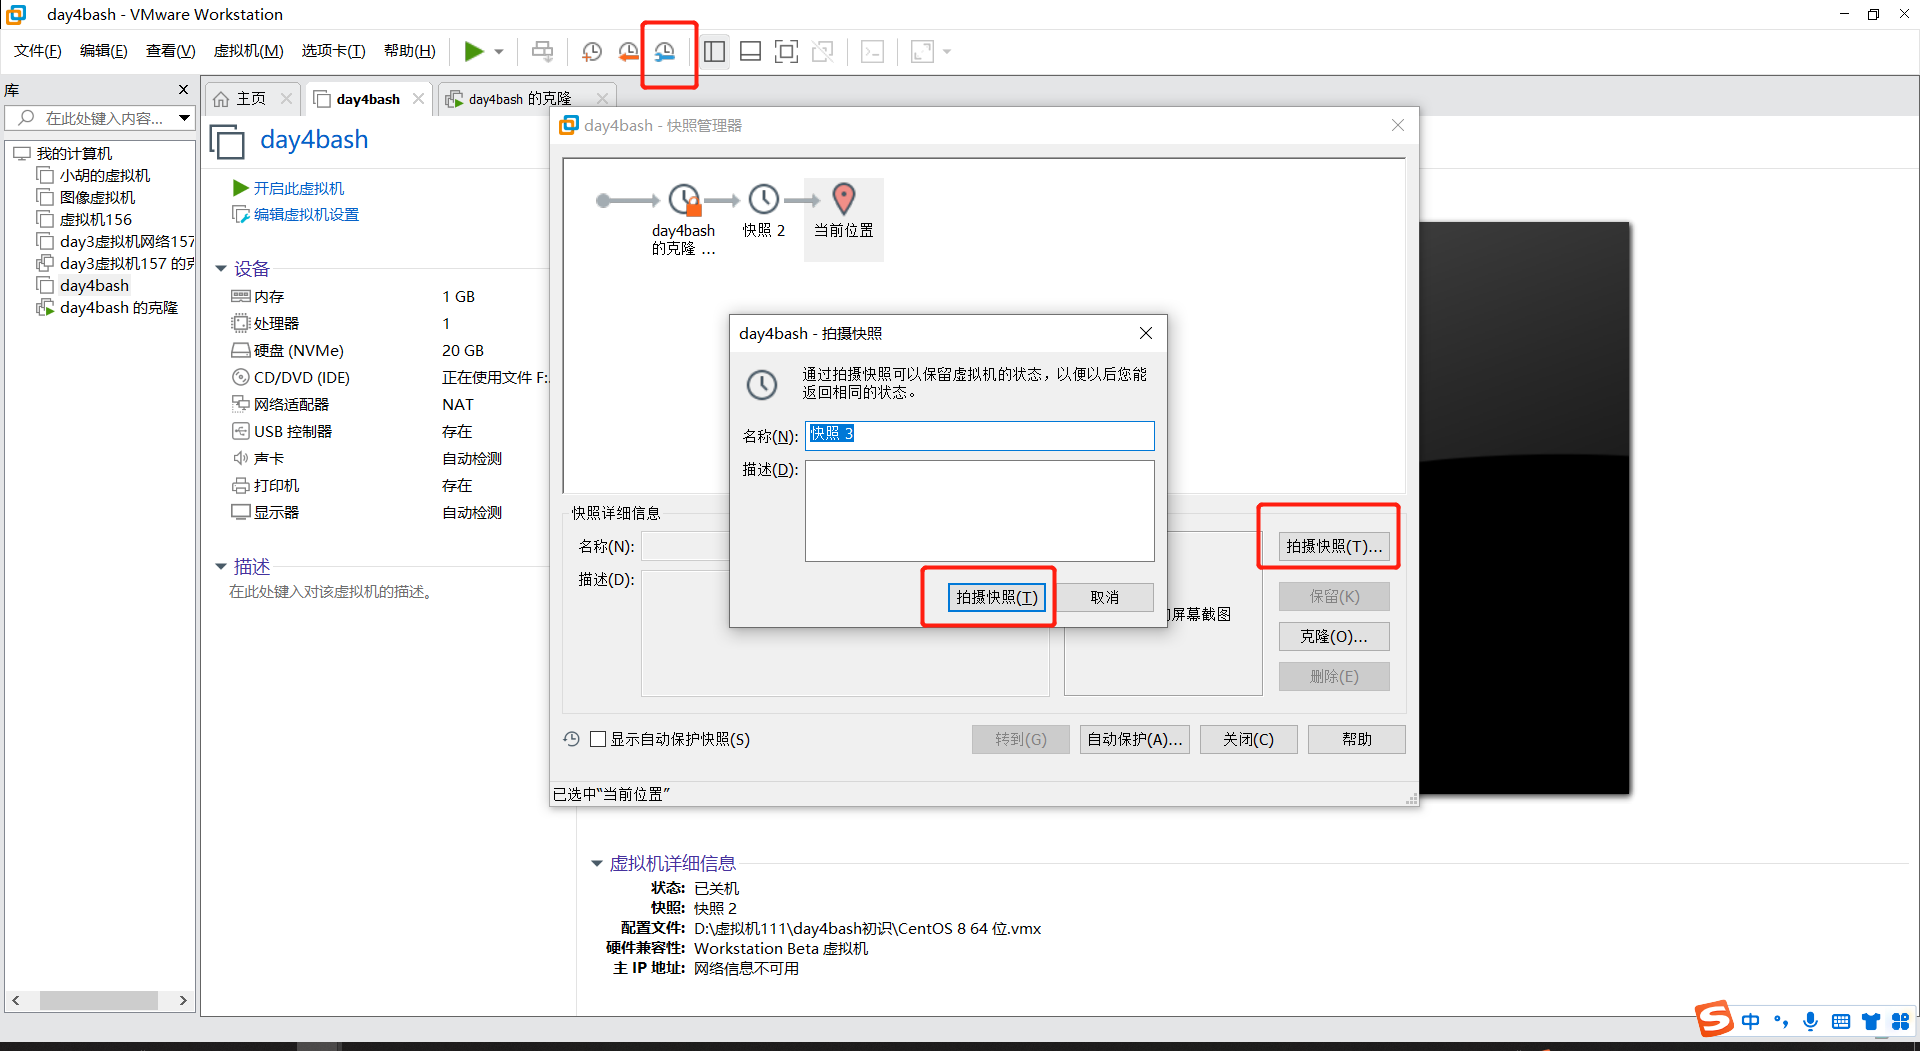The width and height of the screenshot is (1920, 1051).
Task: Click the take snapshot clock icon in toolbar
Action: click(x=592, y=51)
